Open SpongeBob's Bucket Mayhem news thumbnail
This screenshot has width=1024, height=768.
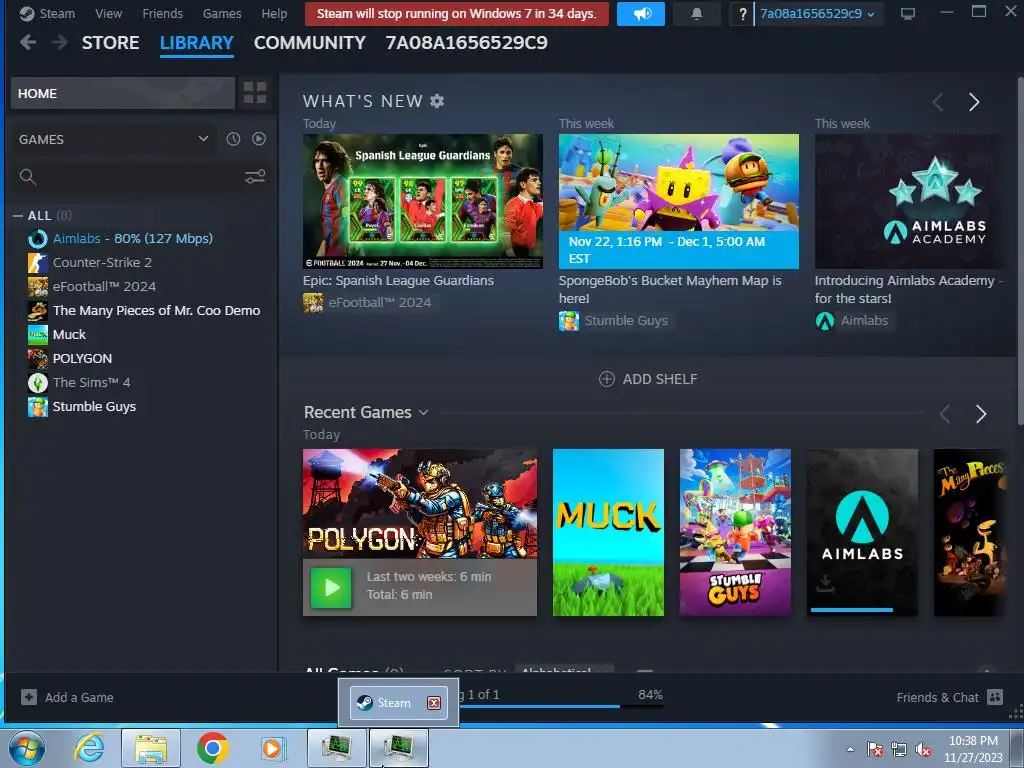coord(679,201)
